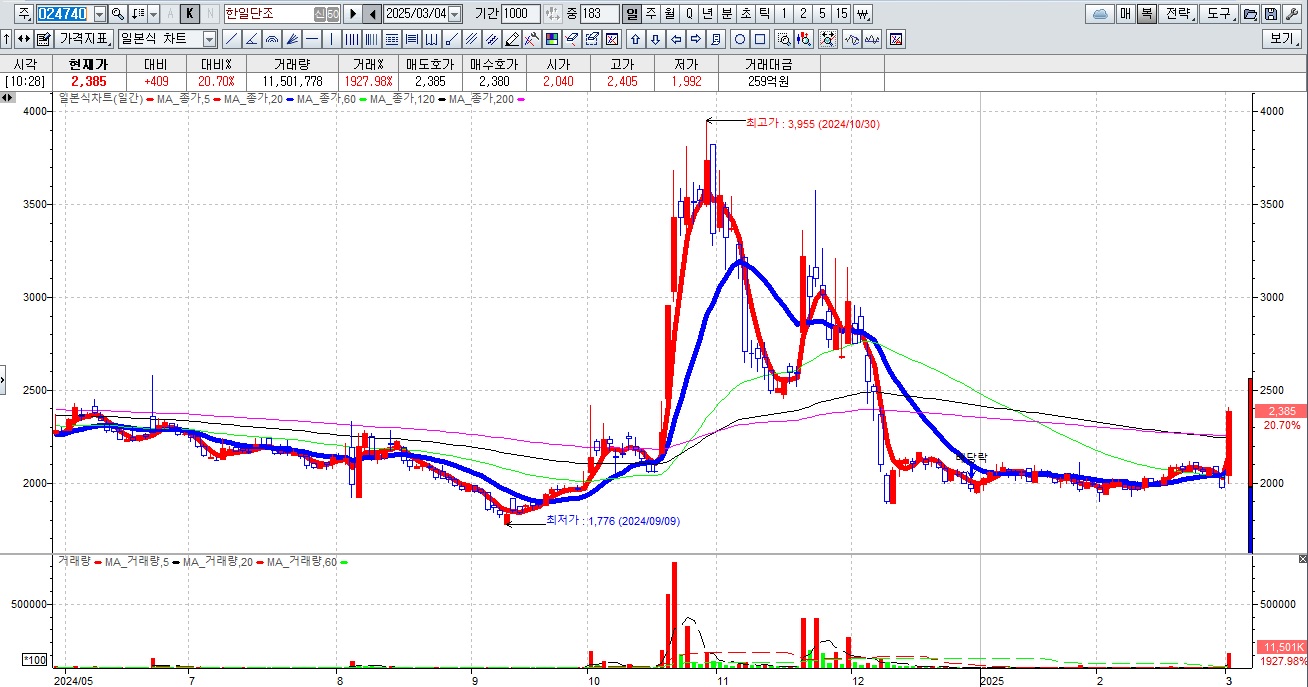Click the 초 (second) period button
The height and width of the screenshot is (687, 1308).
(746, 14)
